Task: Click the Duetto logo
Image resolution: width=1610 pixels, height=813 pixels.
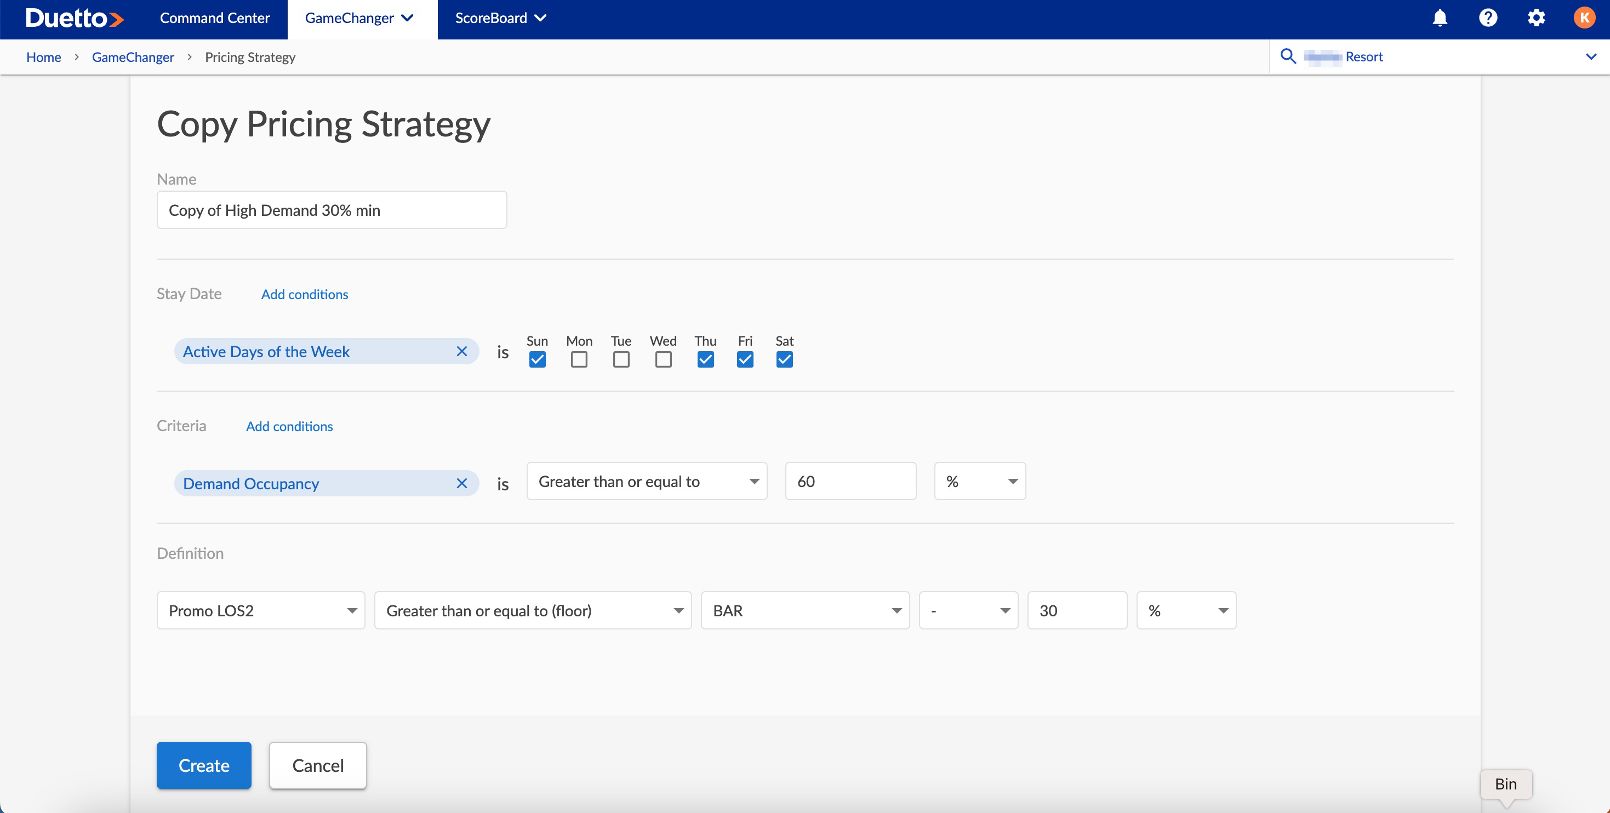Action: tap(74, 18)
